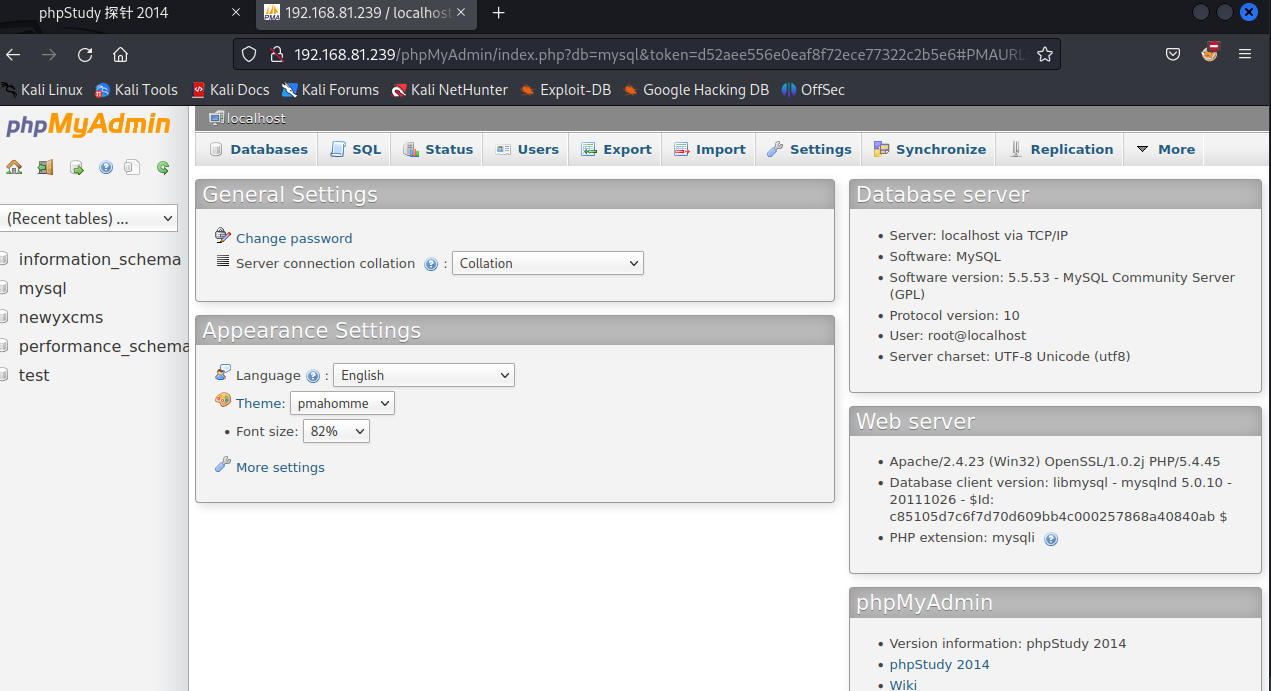Screen dimensions: 1271x691
Task: Open the Recent tables dropdown
Action: (90, 218)
